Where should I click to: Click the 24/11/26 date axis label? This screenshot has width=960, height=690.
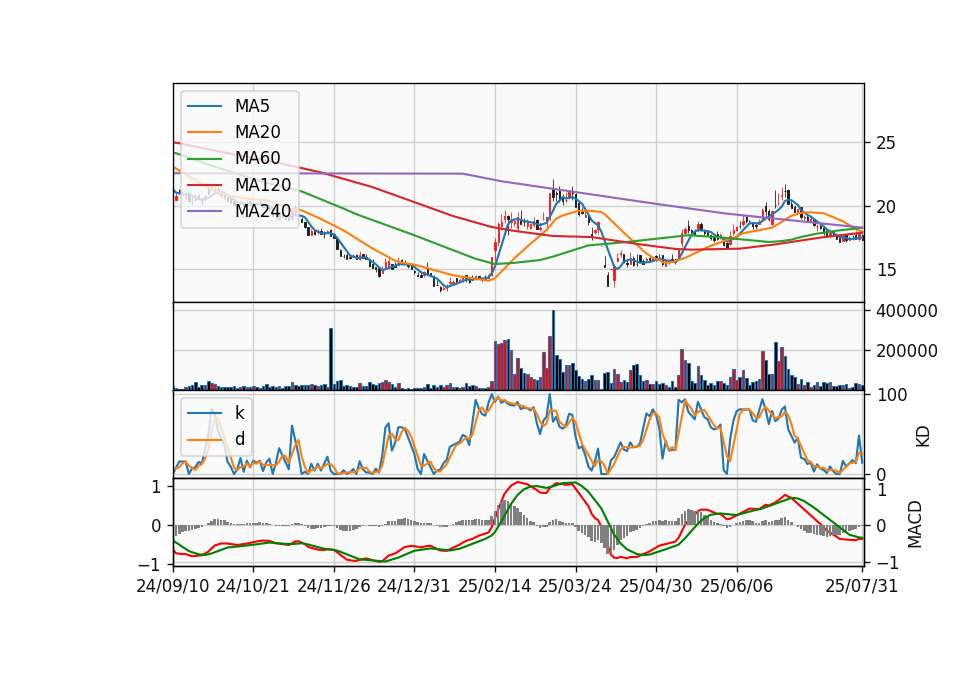[x=334, y=586]
